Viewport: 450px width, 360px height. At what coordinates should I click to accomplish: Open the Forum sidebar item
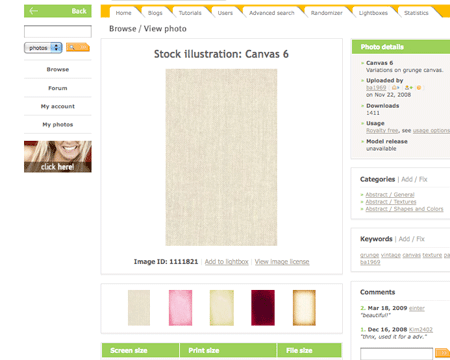coord(58,88)
